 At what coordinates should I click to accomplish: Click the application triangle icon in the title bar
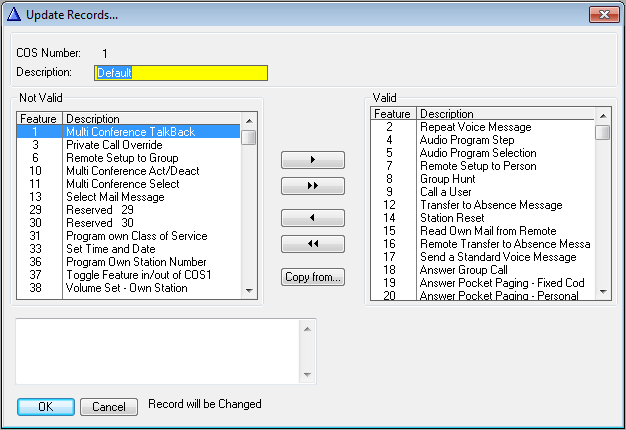[x=14, y=14]
